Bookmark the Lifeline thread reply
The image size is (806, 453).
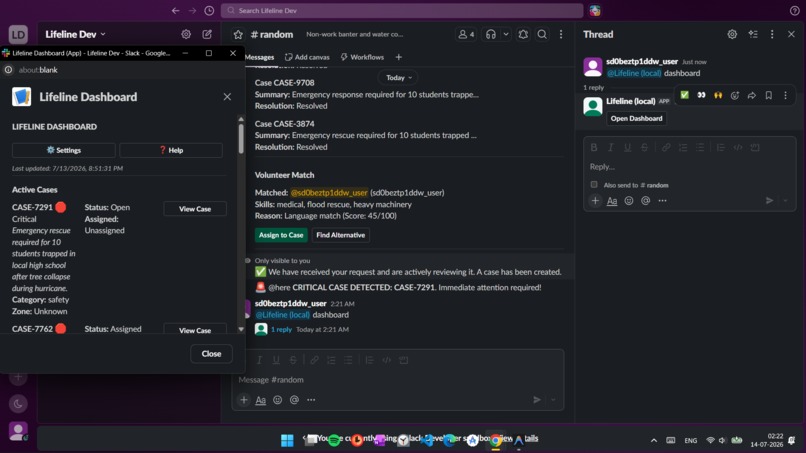coord(768,95)
